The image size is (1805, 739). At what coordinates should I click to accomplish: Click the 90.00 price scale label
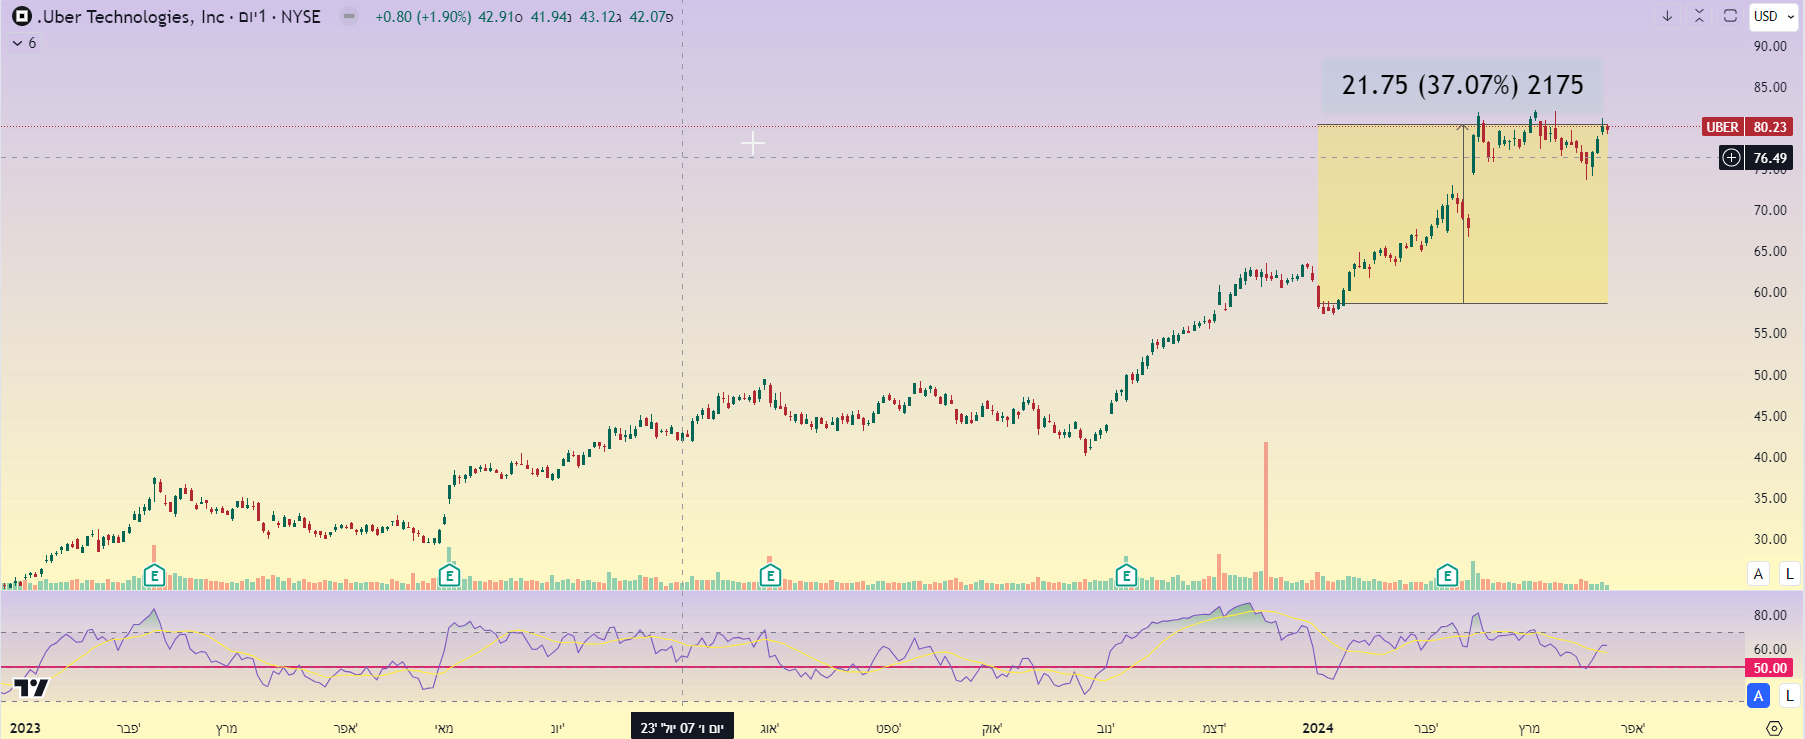1770,46
